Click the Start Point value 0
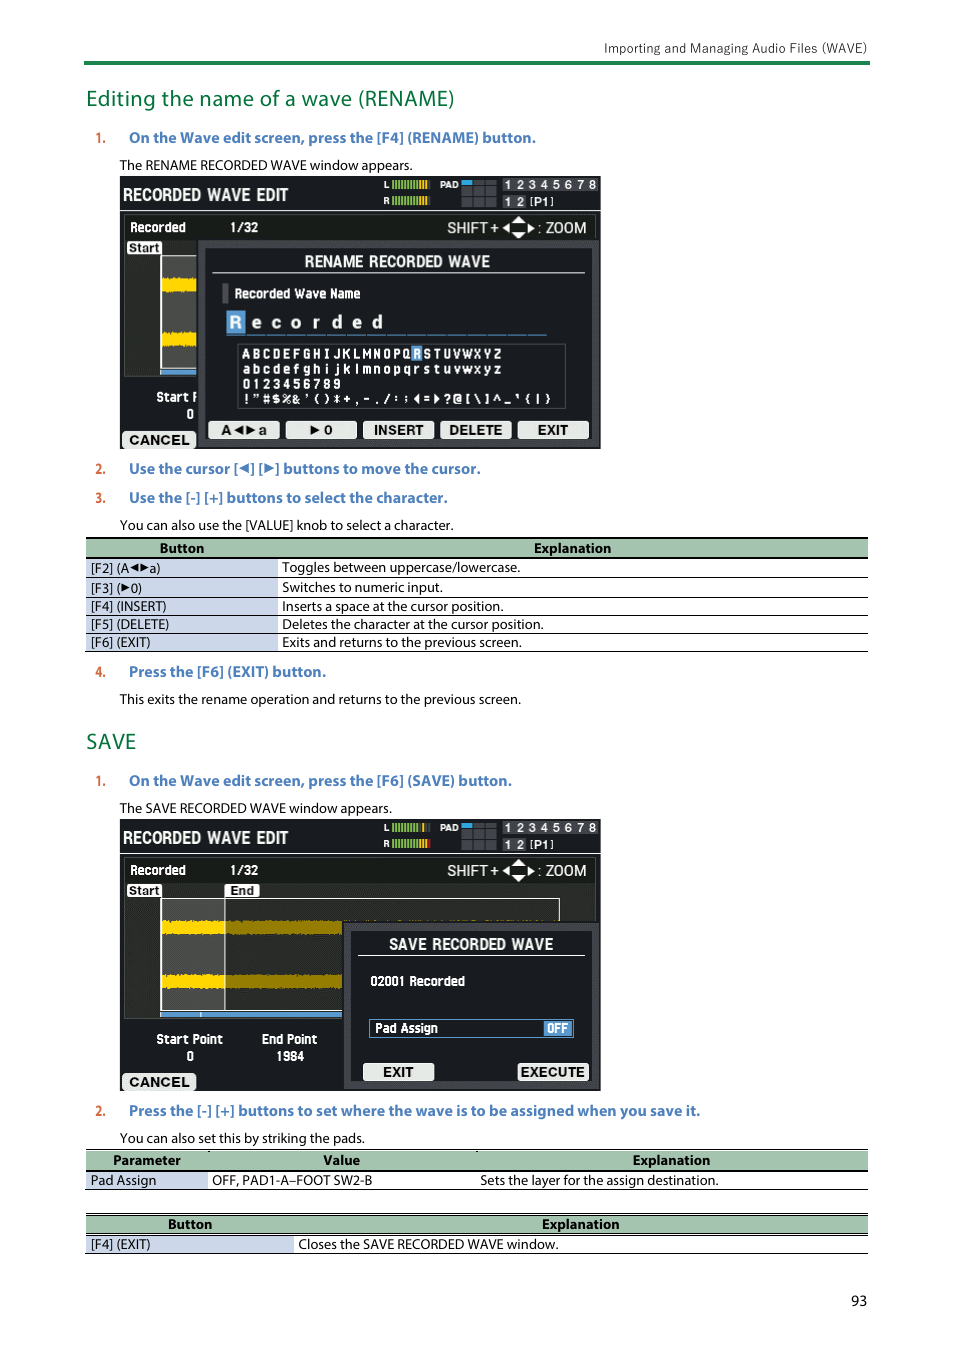The height and width of the screenshot is (1350, 954). [x=190, y=1057]
